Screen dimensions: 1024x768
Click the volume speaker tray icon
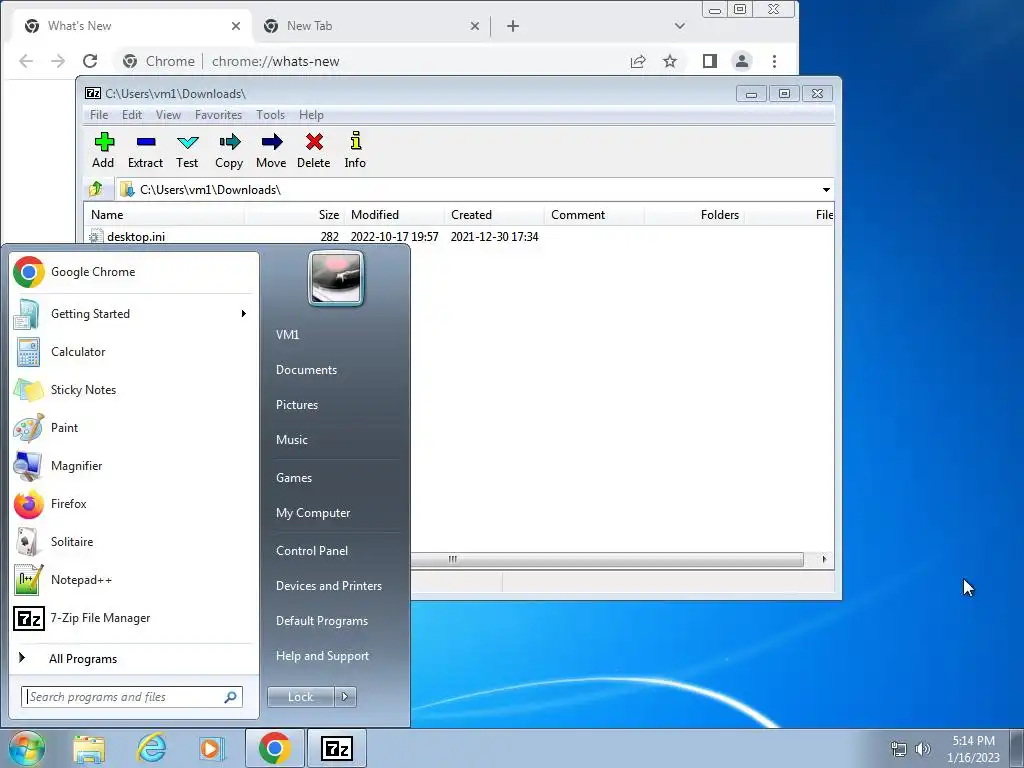(x=923, y=749)
